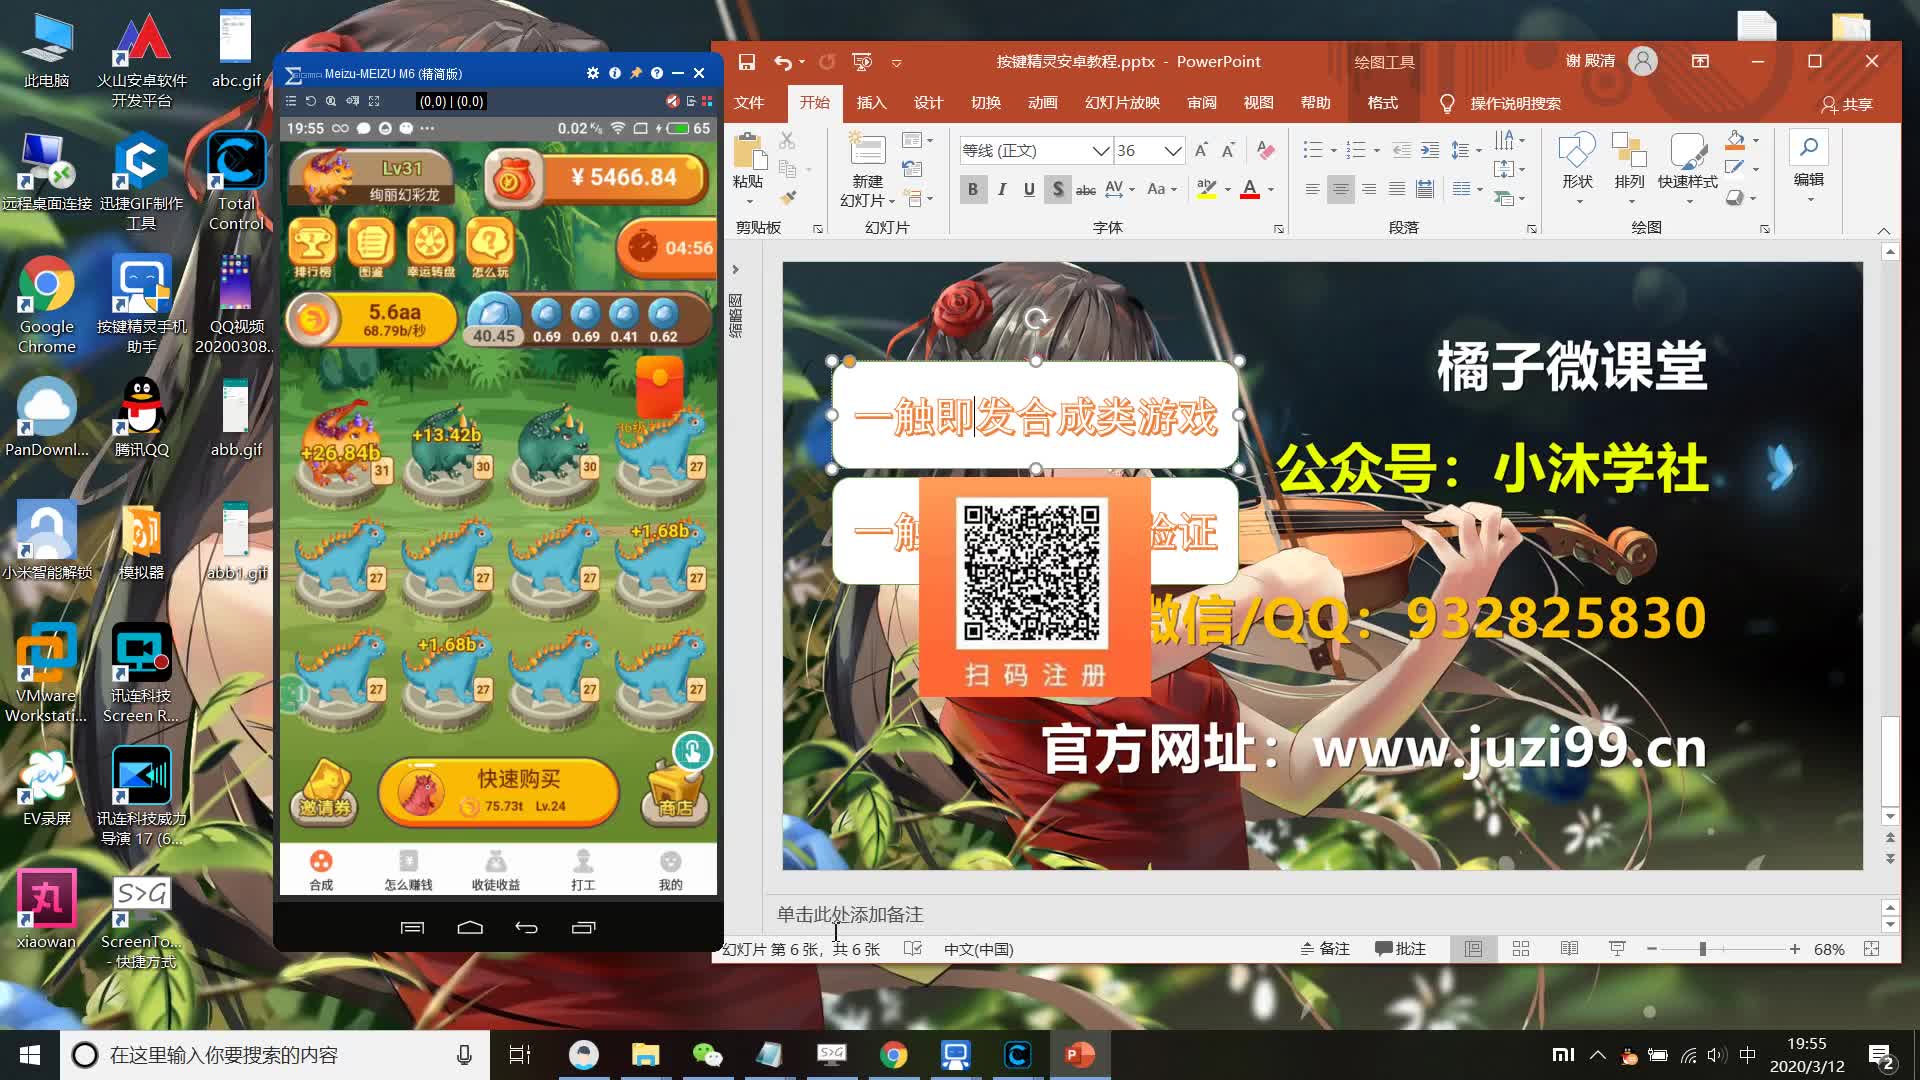
Task: Switch to the Insert tab
Action: click(x=871, y=103)
